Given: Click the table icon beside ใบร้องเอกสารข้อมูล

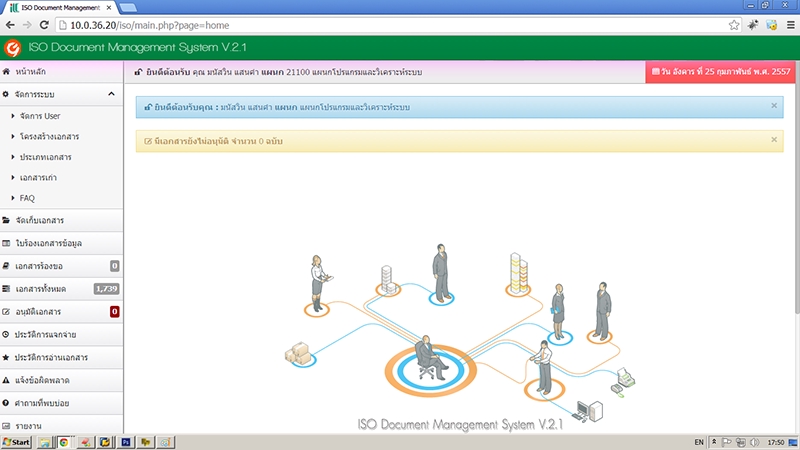Looking at the screenshot, I should [6, 243].
